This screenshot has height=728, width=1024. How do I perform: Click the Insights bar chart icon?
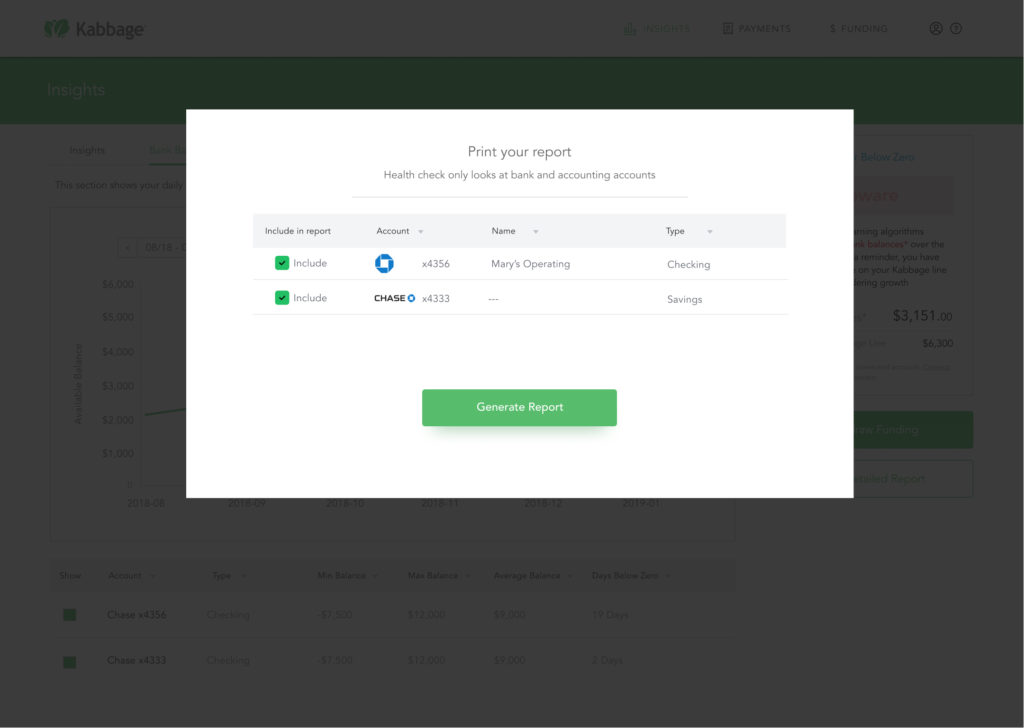point(630,29)
